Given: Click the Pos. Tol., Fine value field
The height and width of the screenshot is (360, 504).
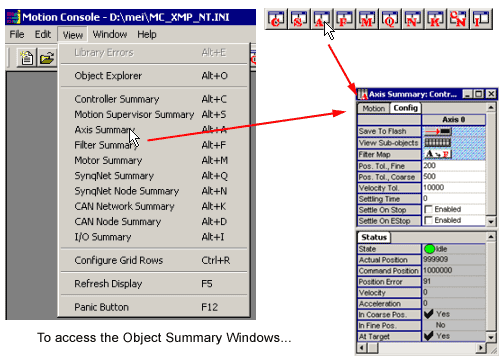Looking at the screenshot, I should 454,166.
